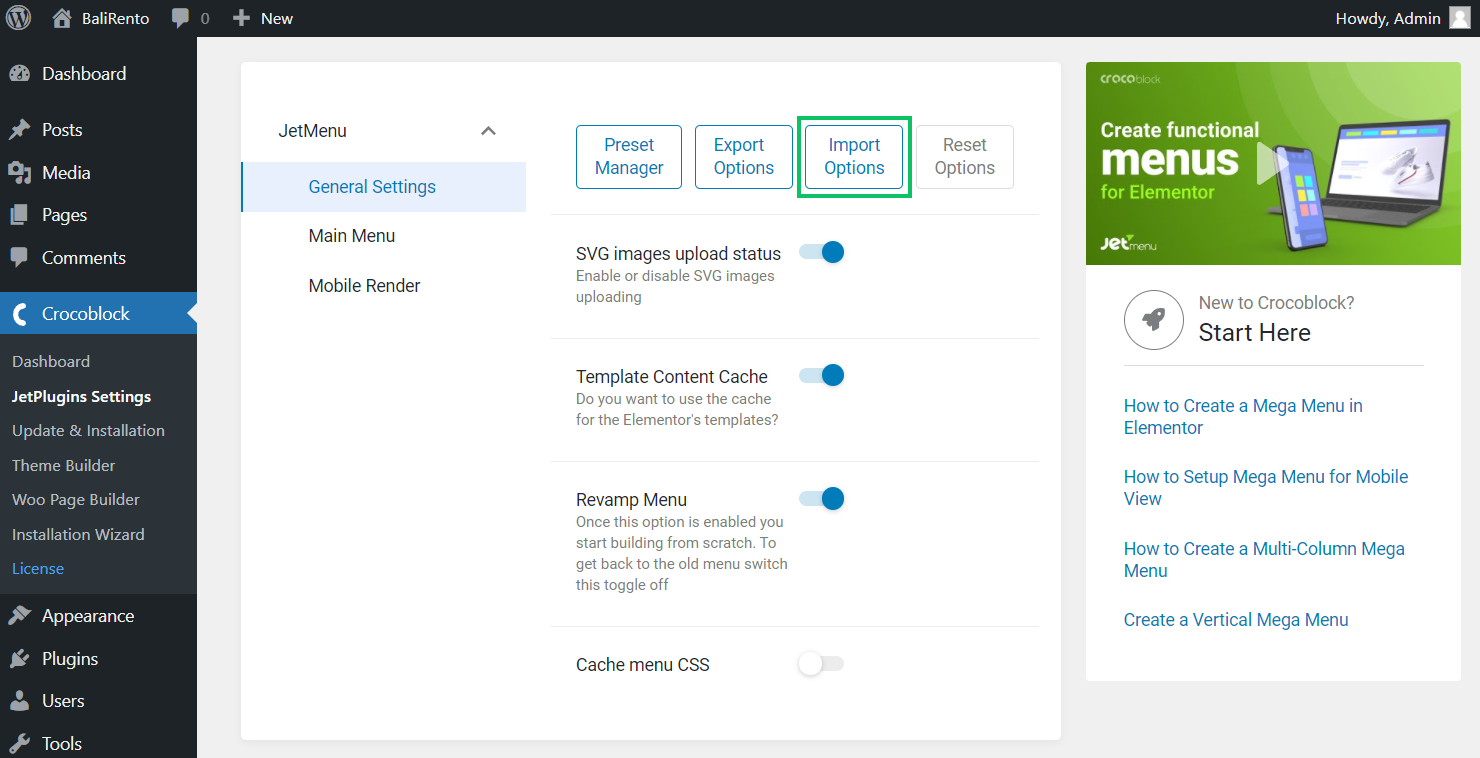Open the Media sidebar menu label
1480x758 pixels.
pos(66,173)
